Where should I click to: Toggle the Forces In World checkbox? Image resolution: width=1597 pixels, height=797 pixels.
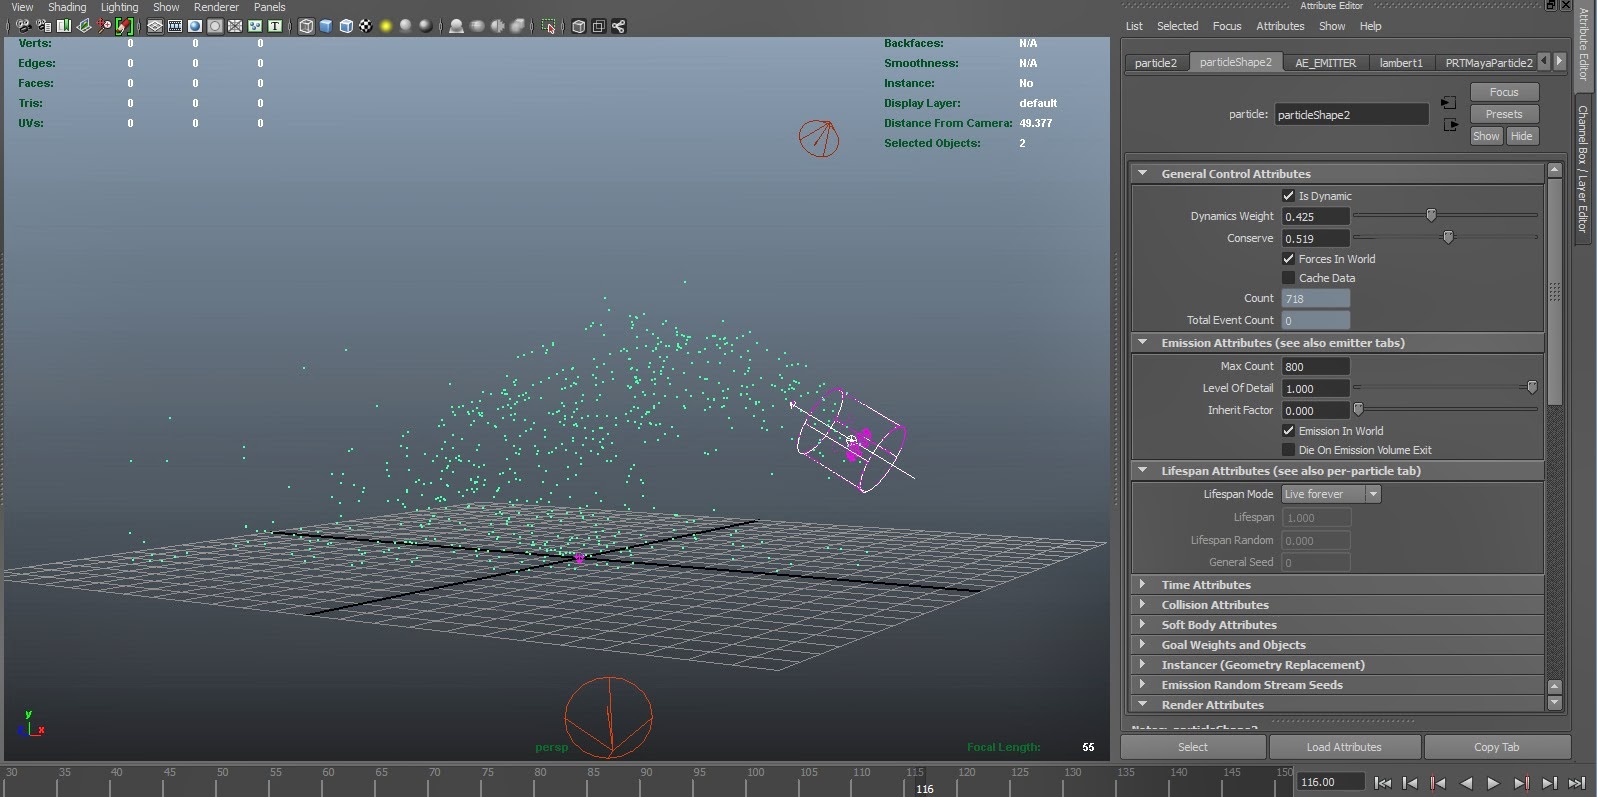tap(1288, 258)
